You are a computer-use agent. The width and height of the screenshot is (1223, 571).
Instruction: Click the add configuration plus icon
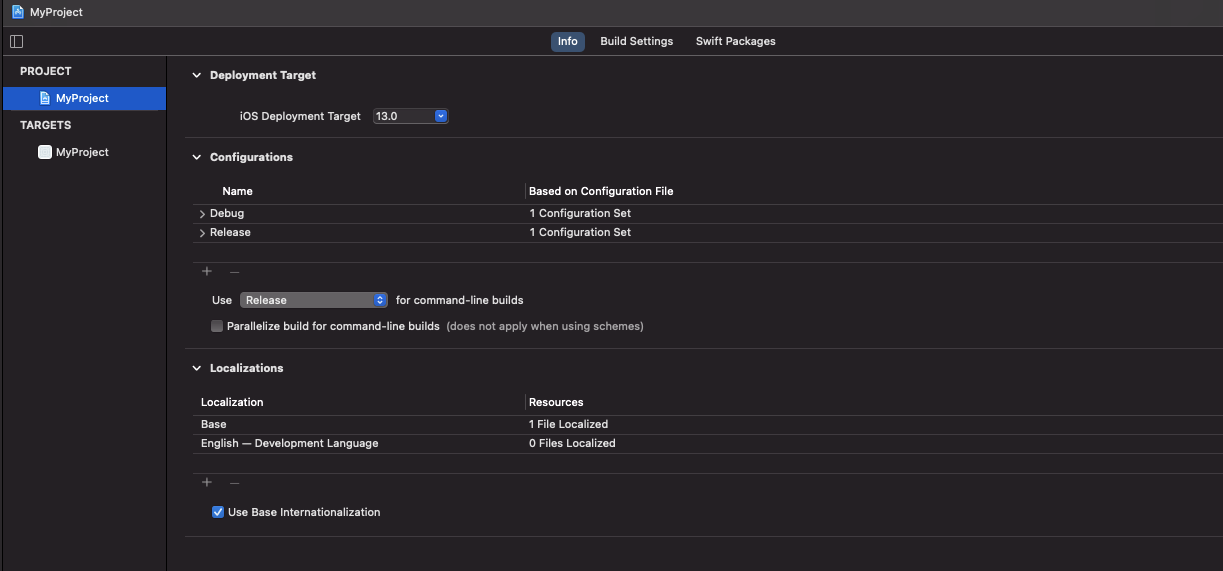207,271
